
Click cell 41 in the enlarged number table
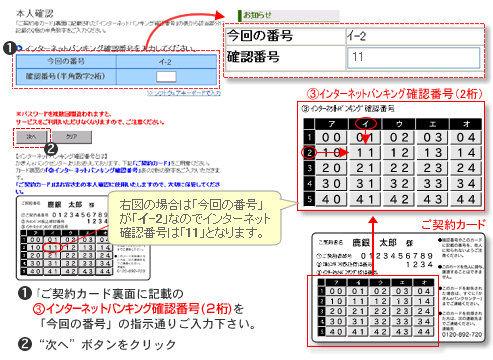[365, 199]
